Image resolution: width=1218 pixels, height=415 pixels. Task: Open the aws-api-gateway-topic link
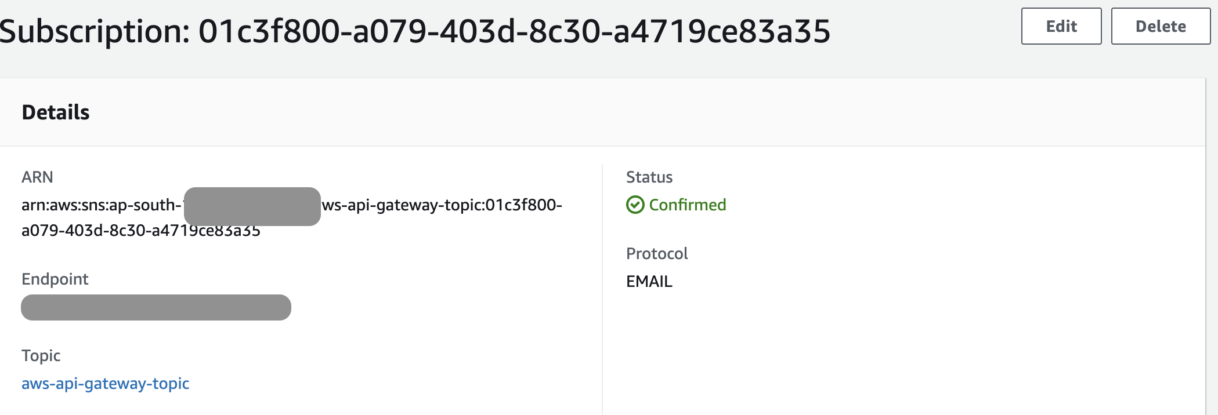[105, 383]
